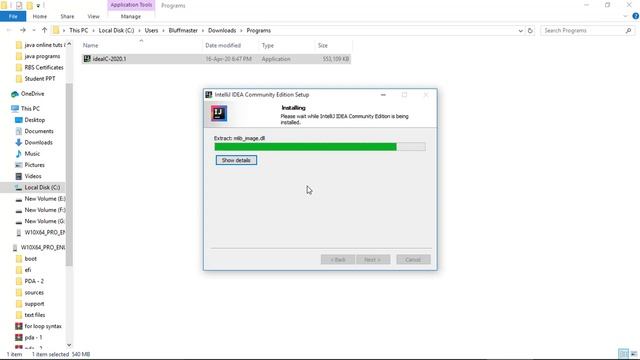Open the View ribbon tab

coord(93,16)
